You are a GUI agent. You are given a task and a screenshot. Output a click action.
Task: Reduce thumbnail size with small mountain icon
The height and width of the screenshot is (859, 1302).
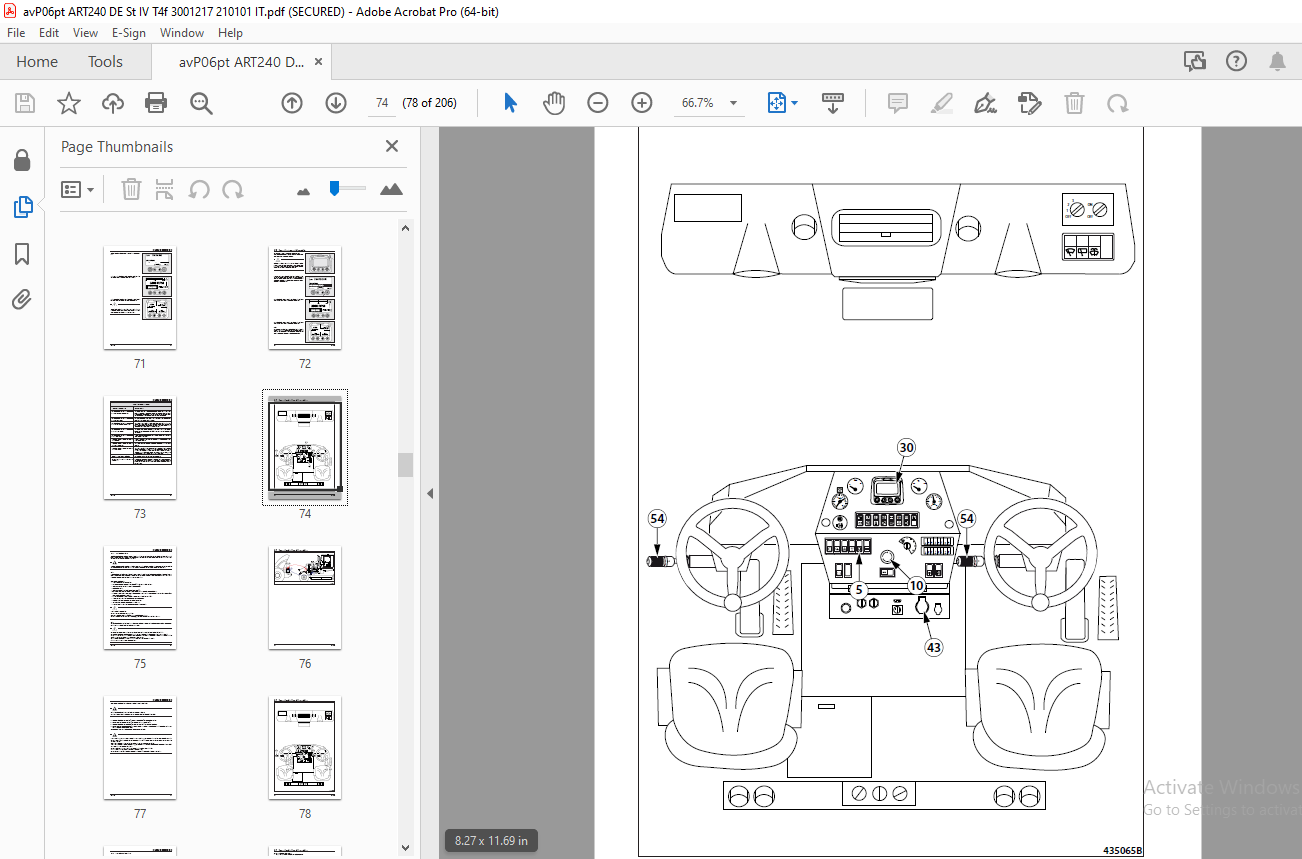click(304, 190)
